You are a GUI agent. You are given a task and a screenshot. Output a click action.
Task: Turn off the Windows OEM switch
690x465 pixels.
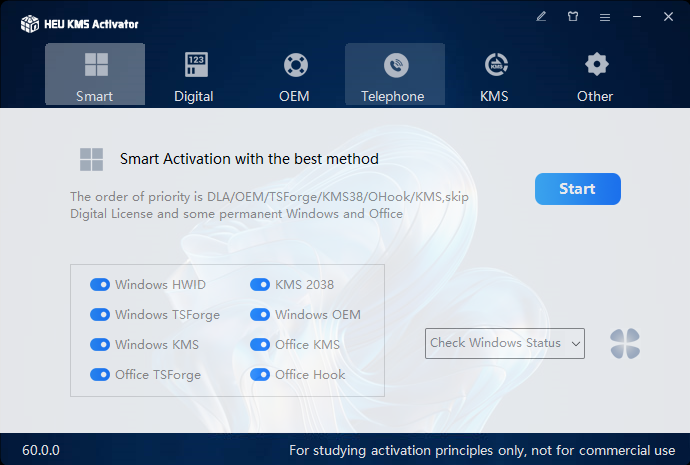260,315
